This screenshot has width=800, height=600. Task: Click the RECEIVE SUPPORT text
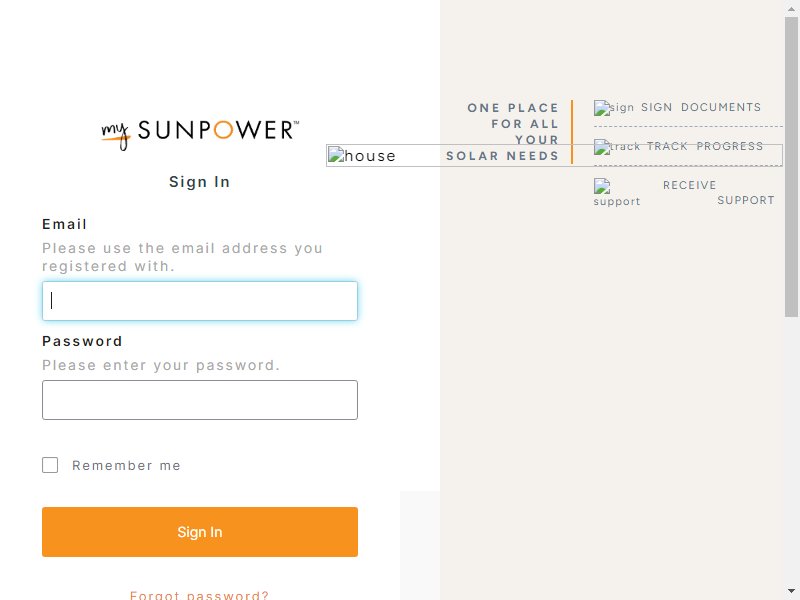pyautogui.click(x=718, y=192)
